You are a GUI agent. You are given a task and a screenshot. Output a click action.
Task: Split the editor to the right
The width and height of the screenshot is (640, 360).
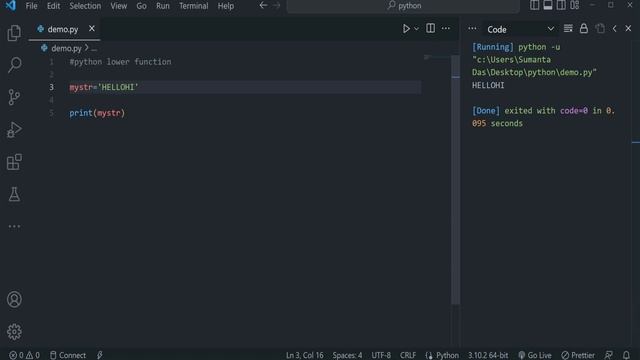tap(430, 28)
